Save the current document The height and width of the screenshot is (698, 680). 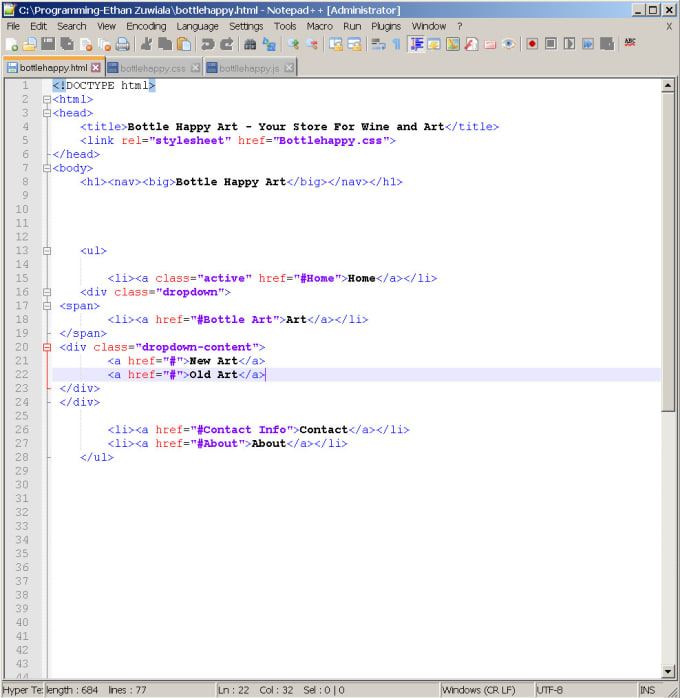coord(48,44)
